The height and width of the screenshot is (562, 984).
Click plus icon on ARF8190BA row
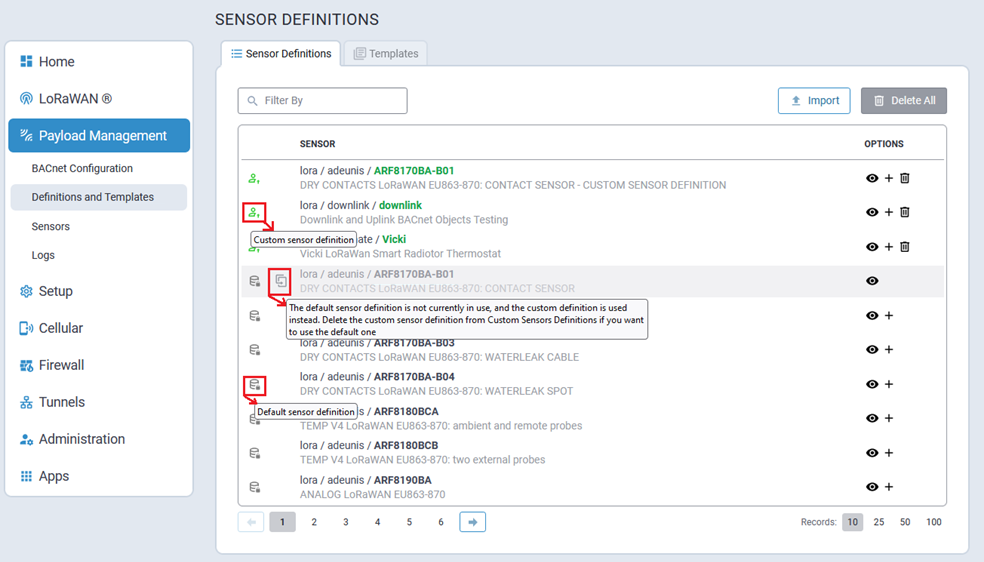(889, 487)
